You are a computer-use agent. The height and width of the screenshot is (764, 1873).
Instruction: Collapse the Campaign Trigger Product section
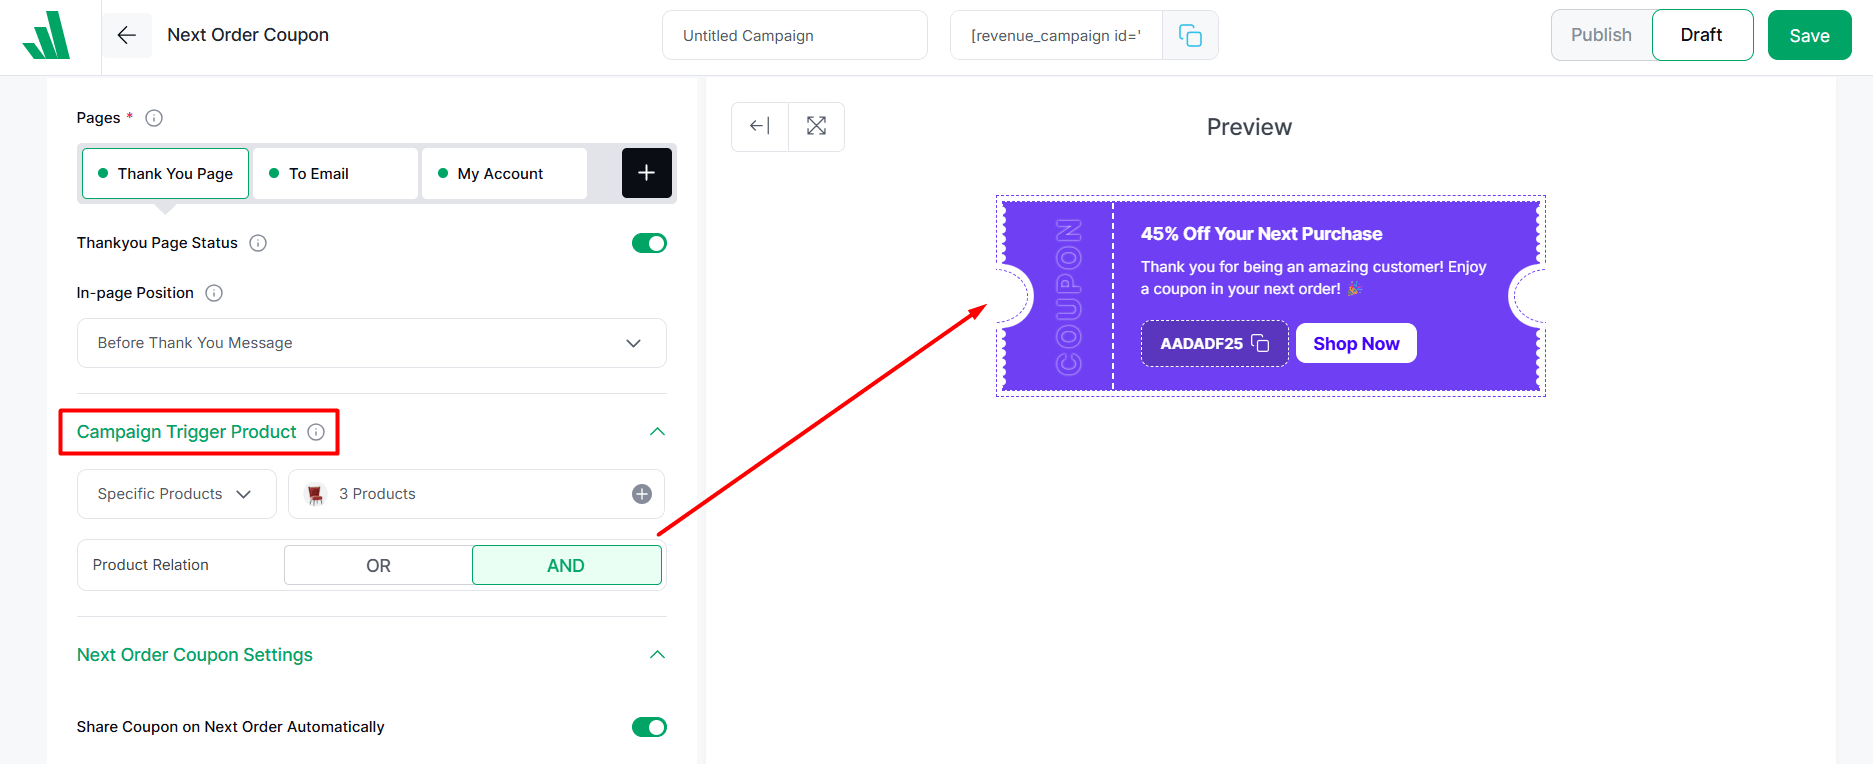click(657, 432)
